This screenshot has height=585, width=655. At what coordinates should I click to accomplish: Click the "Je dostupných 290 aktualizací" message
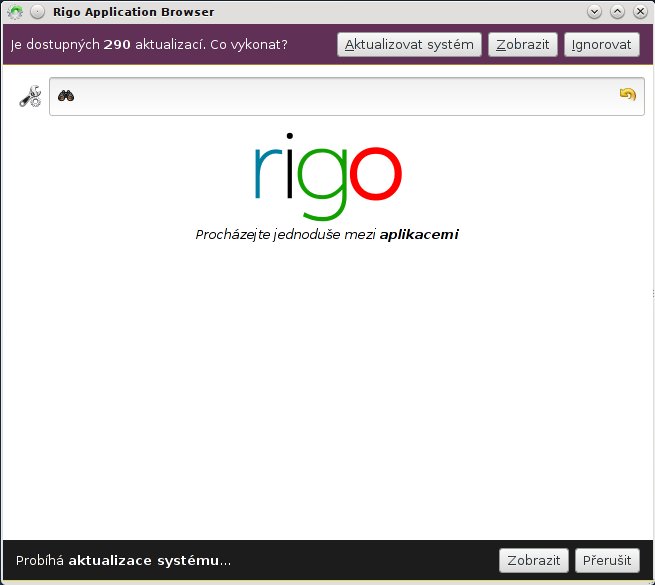[149, 46]
